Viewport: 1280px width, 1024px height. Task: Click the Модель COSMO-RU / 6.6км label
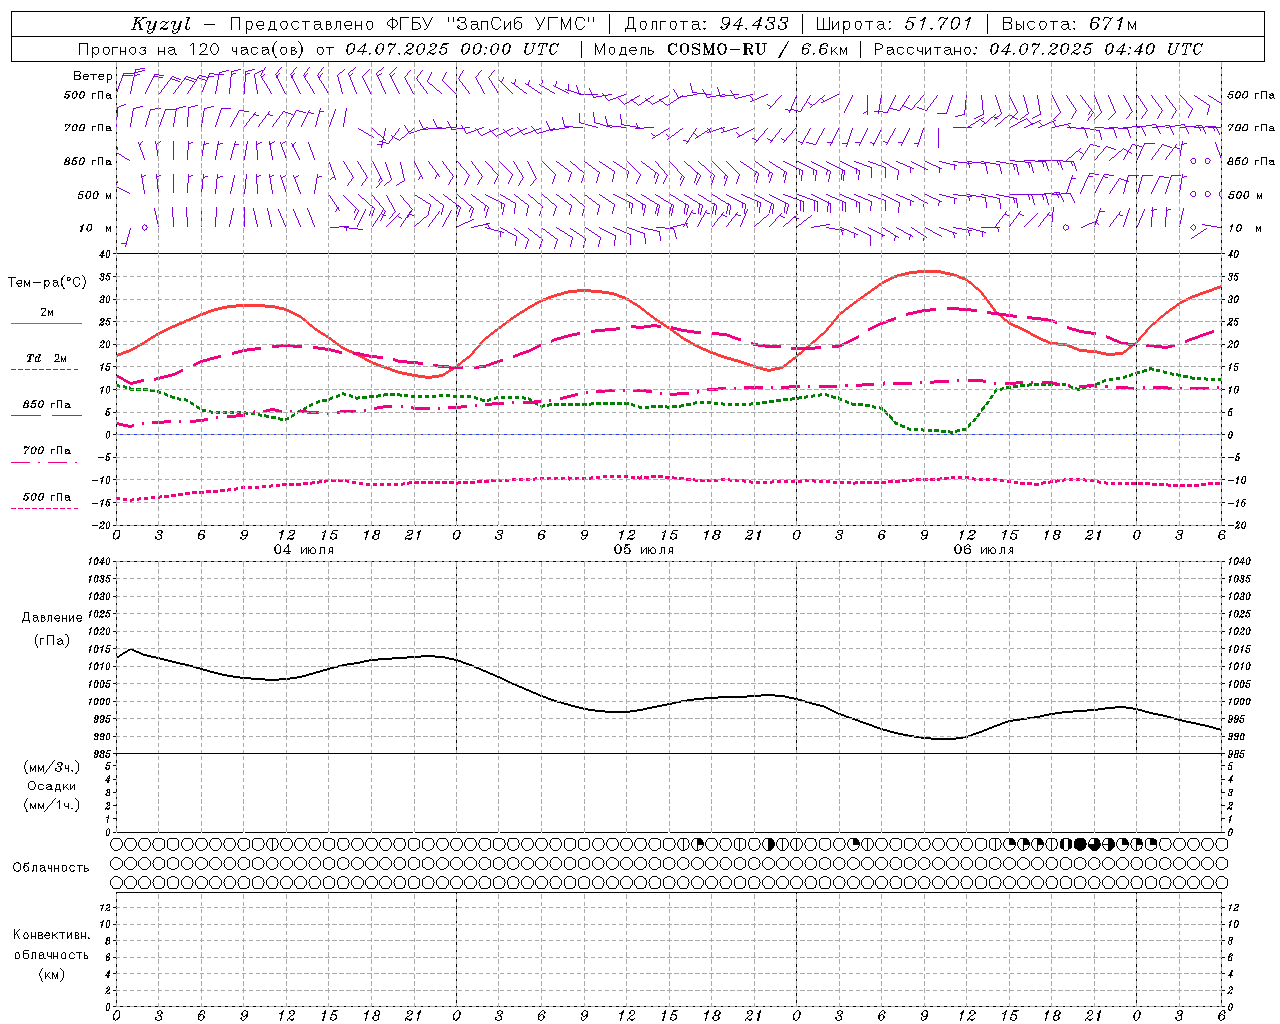pyautogui.click(x=721, y=49)
